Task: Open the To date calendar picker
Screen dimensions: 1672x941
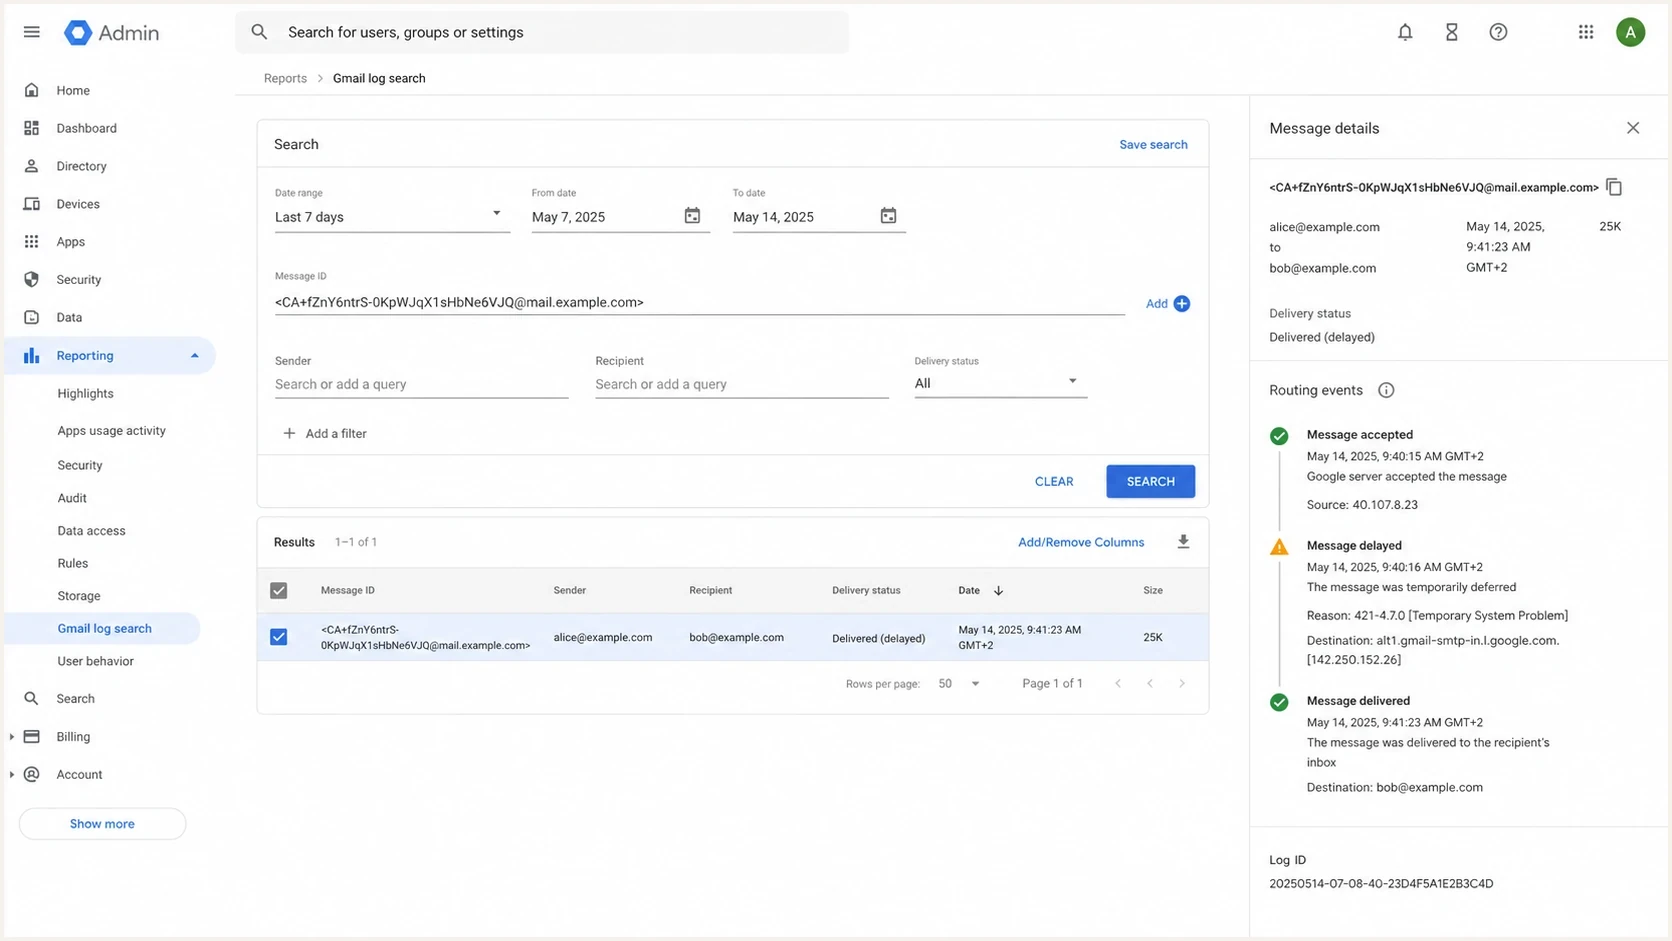Action: 888,216
